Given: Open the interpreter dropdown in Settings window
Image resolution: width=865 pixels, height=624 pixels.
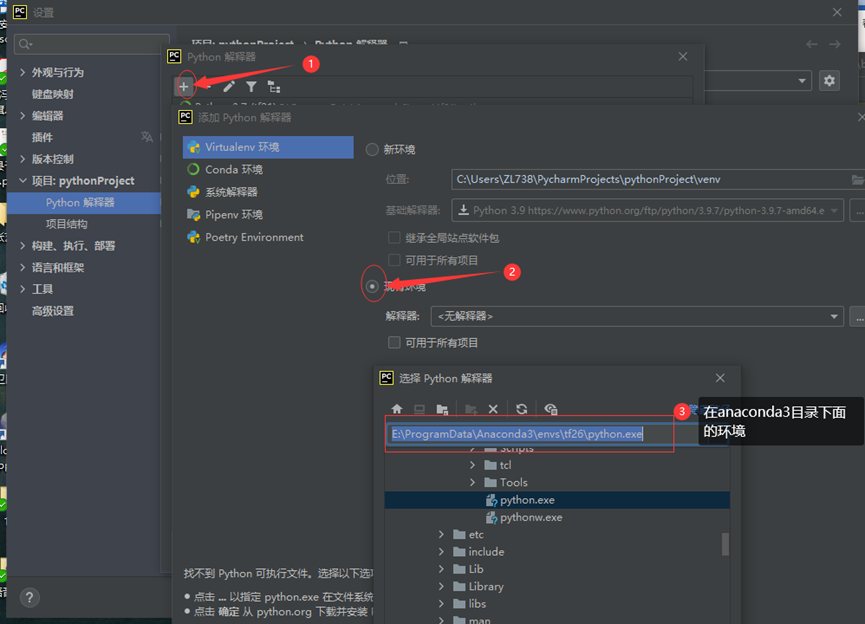Looking at the screenshot, I should (802, 81).
